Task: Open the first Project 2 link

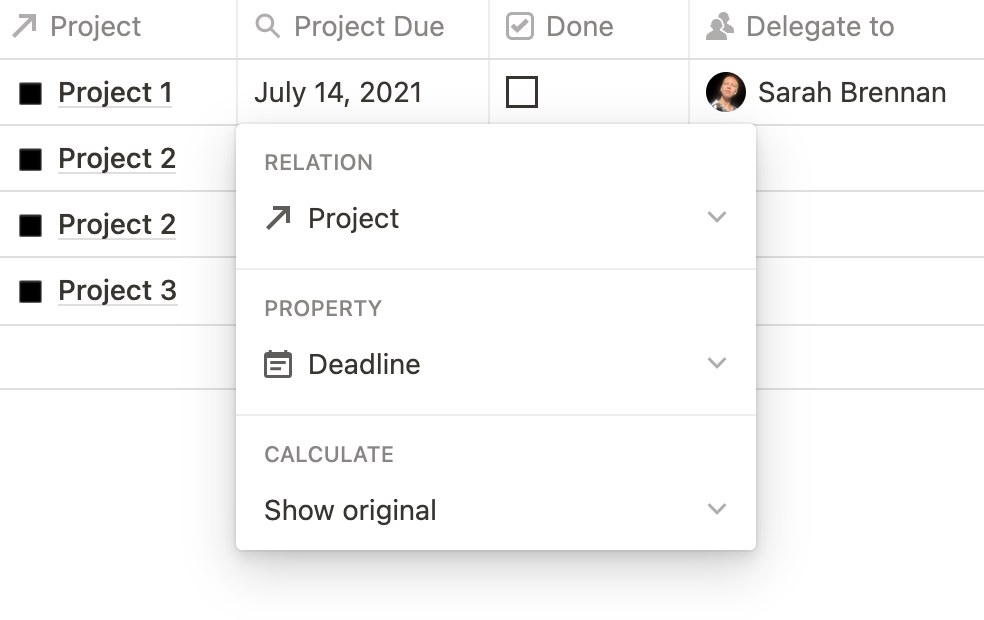Action: click(x=117, y=159)
